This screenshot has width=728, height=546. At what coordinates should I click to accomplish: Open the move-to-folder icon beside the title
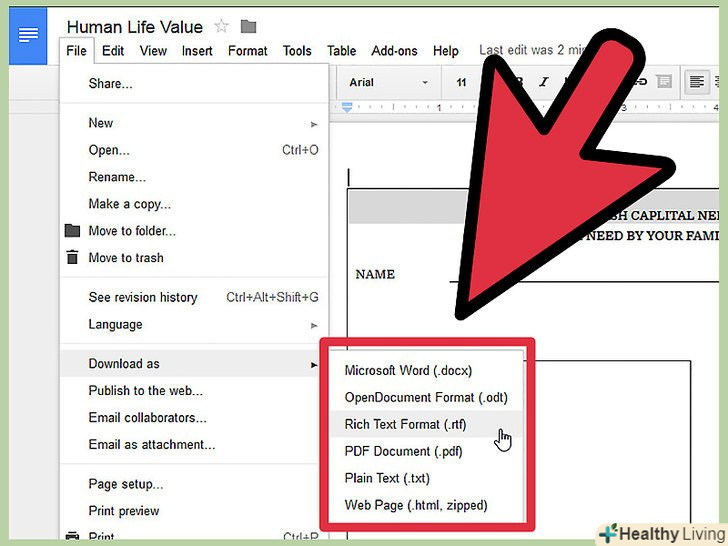click(248, 26)
